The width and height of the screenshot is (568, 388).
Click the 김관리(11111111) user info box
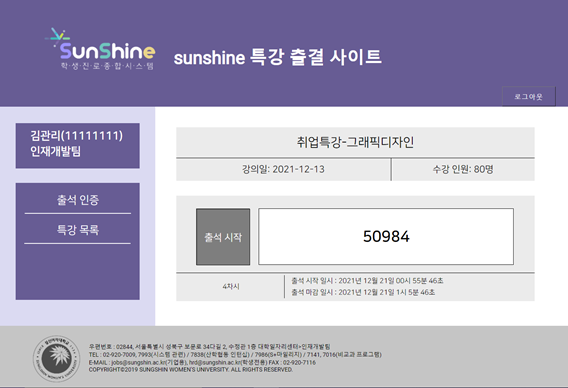coord(78,146)
